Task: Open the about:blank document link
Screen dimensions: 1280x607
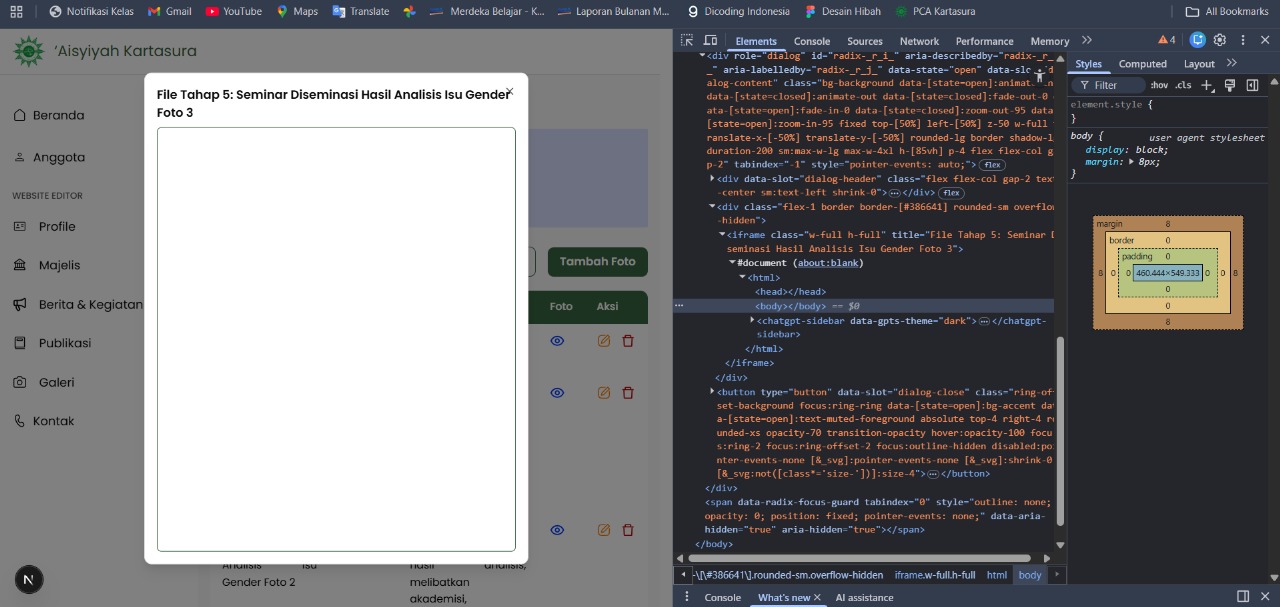Action: 829,263
